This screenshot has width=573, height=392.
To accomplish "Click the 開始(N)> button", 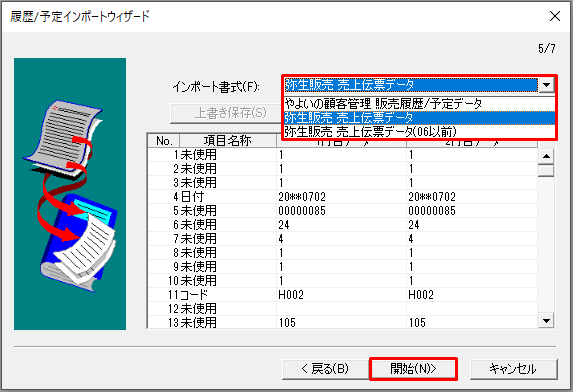I will [x=413, y=369].
